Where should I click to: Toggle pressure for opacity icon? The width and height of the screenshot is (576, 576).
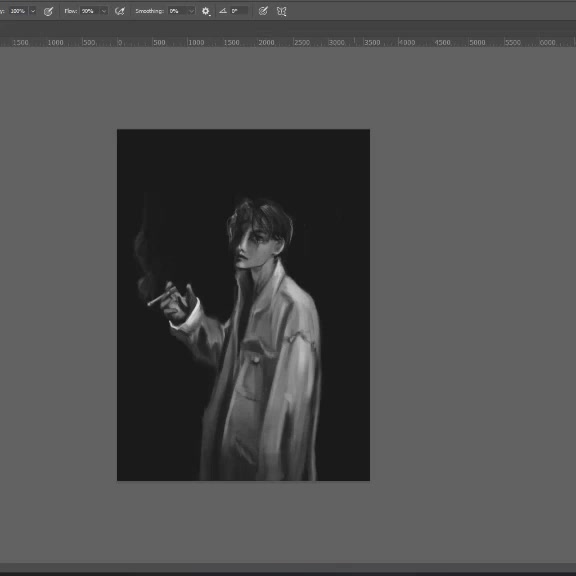point(48,11)
